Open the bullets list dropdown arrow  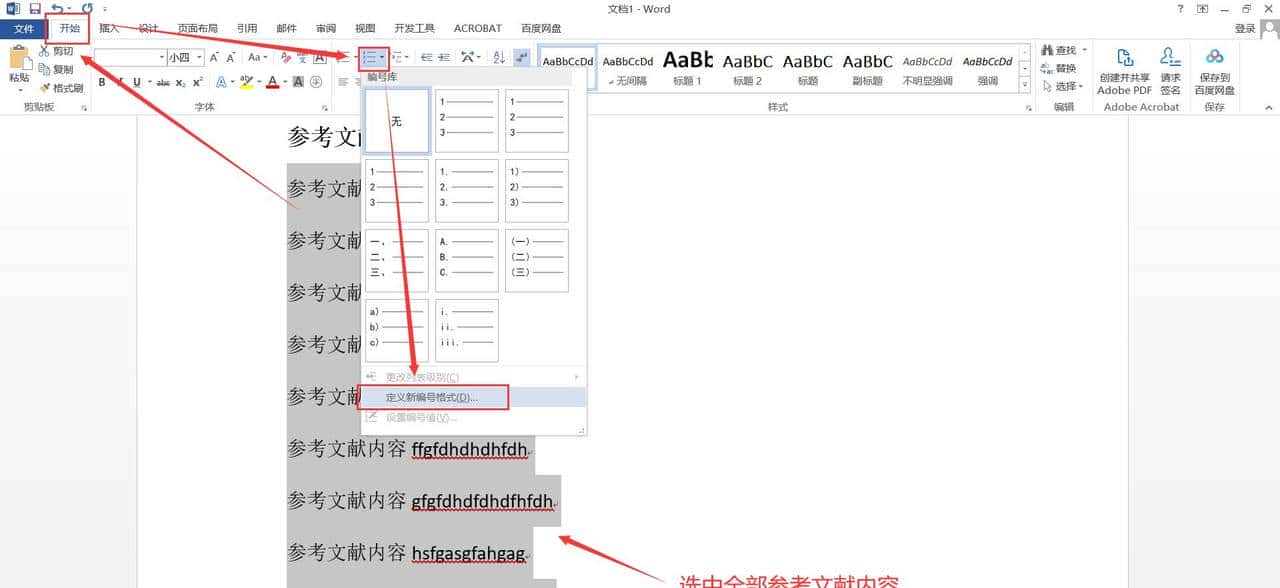(x=383, y=57)
